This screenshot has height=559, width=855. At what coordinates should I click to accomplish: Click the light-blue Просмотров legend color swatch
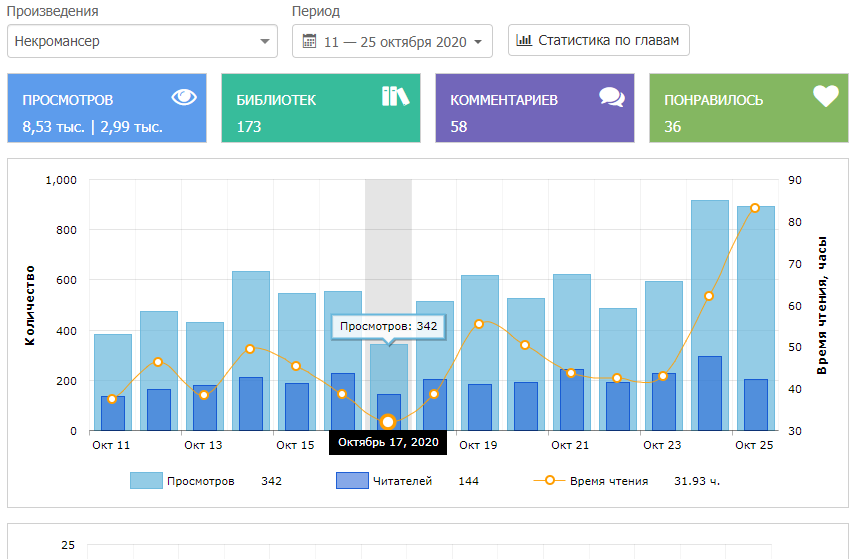[x=145, y=481]
